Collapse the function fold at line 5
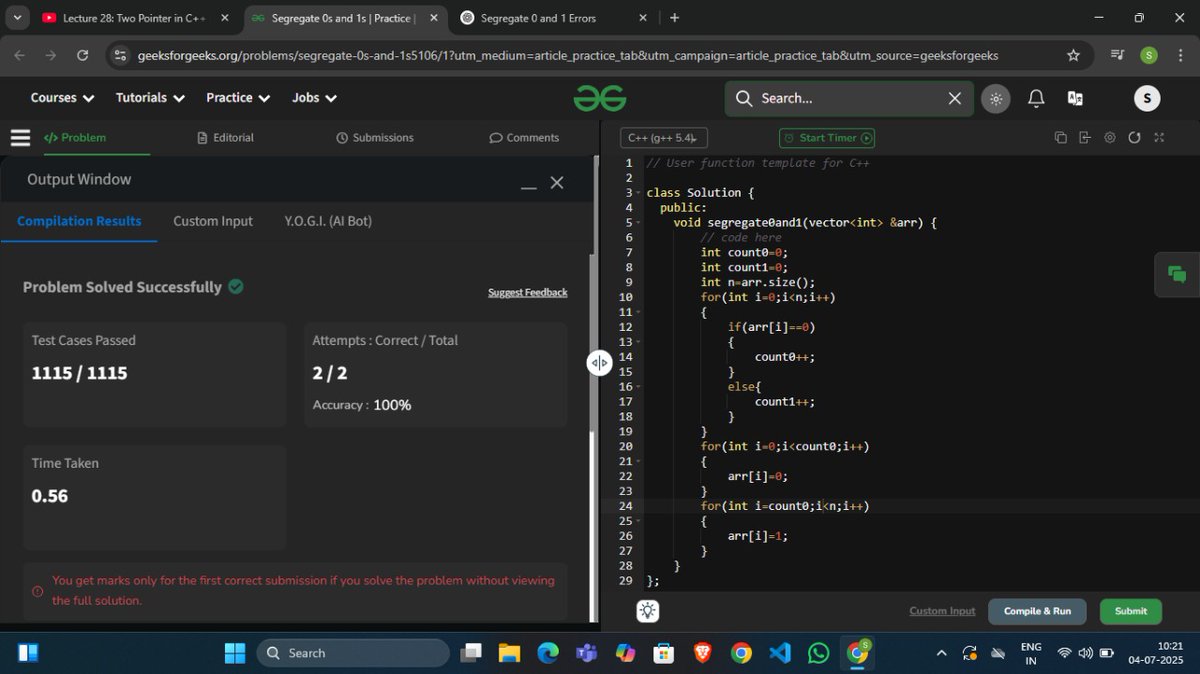This screenshot has width=1200, height=674. [636, 223]
